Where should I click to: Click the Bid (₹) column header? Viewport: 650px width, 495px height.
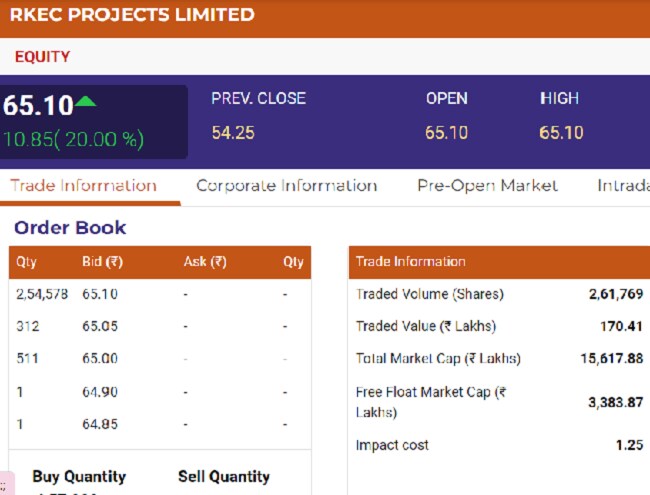(x=102, y=262)
